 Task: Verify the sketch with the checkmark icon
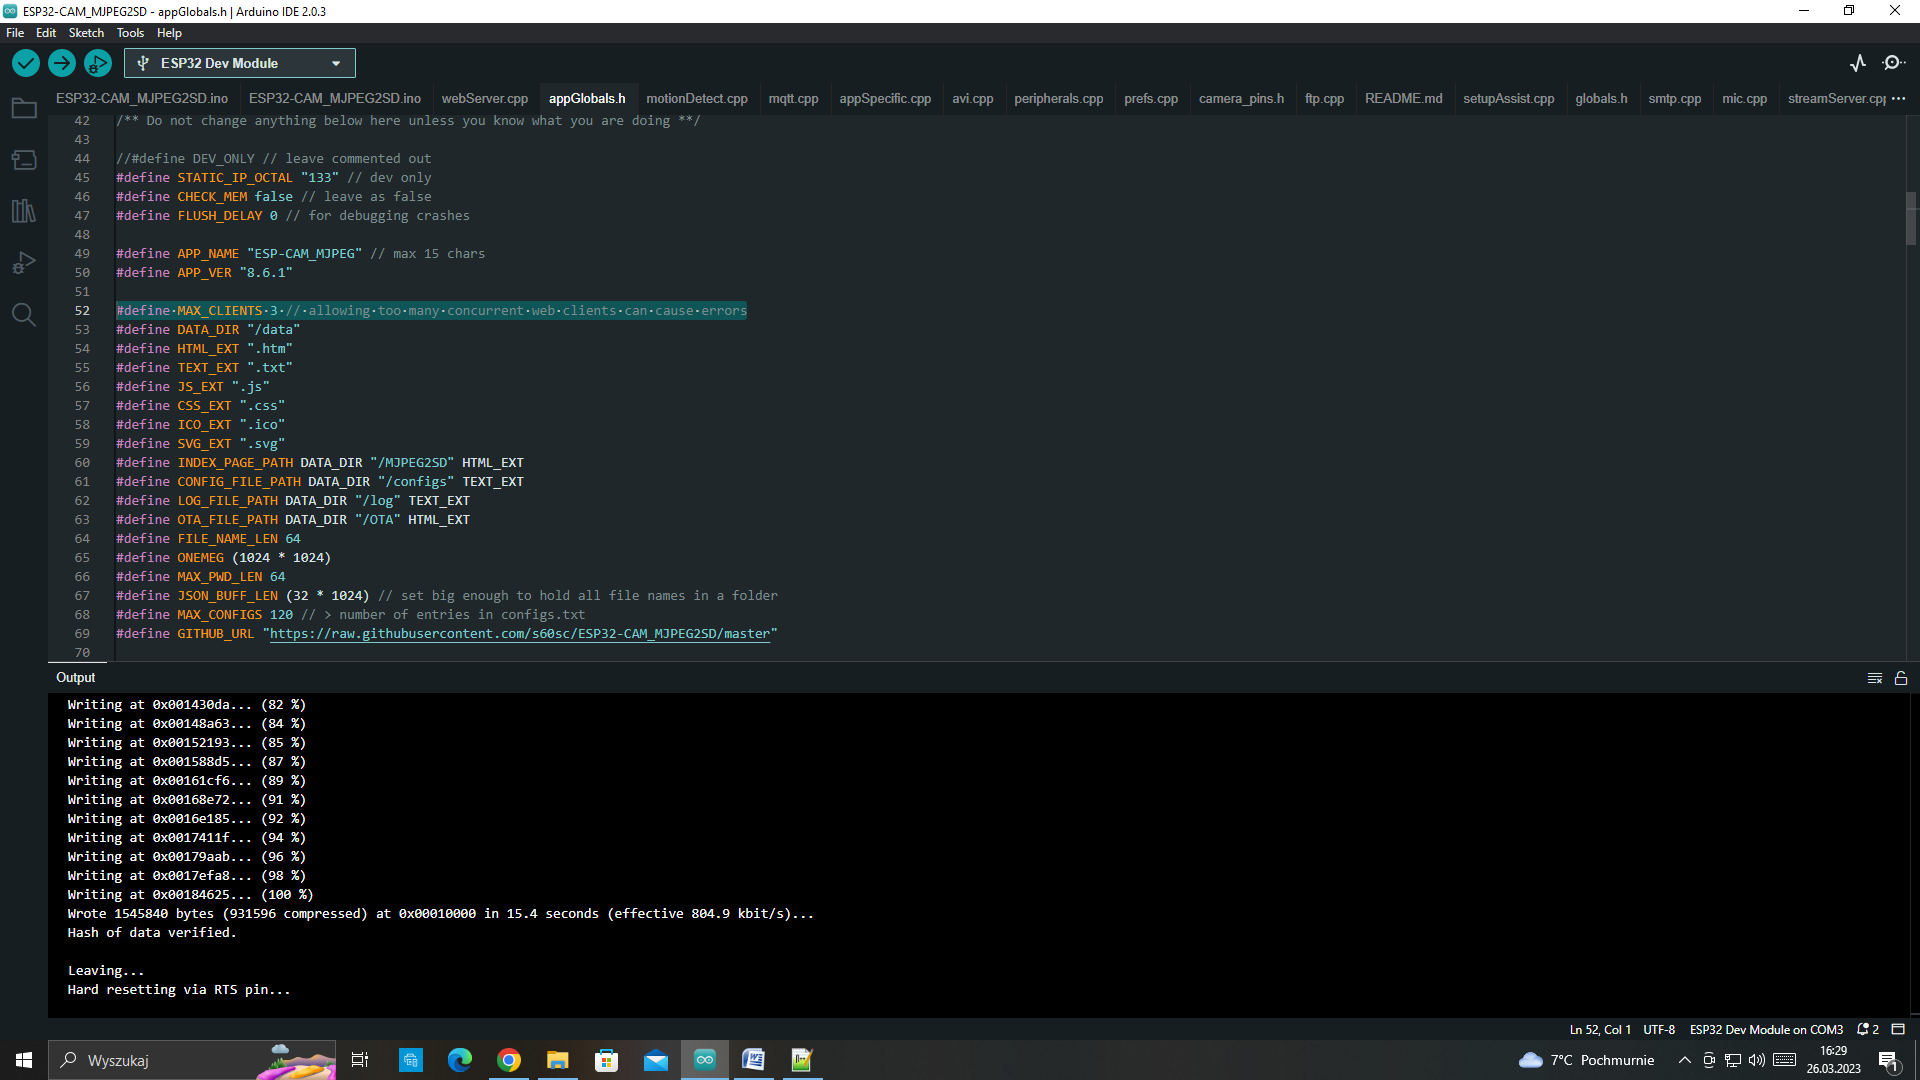tap(25, 62)
